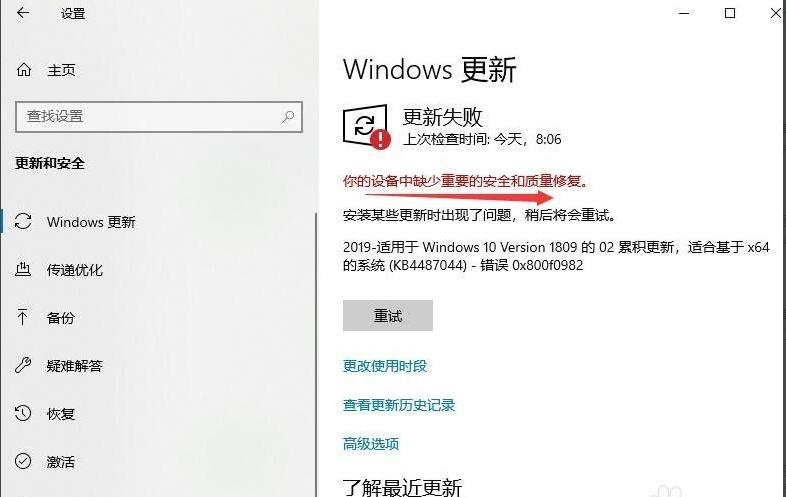Open the 主页 home page entry
The height and width of the screenshot is (497, 786).
coord(62,70)
